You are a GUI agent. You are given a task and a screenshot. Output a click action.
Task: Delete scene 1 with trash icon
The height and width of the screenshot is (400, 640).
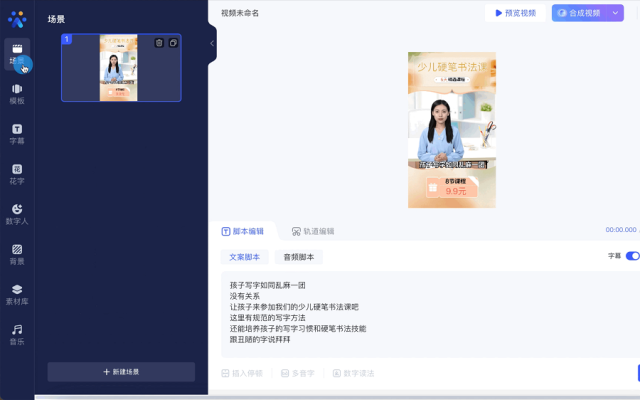(x=159, y=43)
